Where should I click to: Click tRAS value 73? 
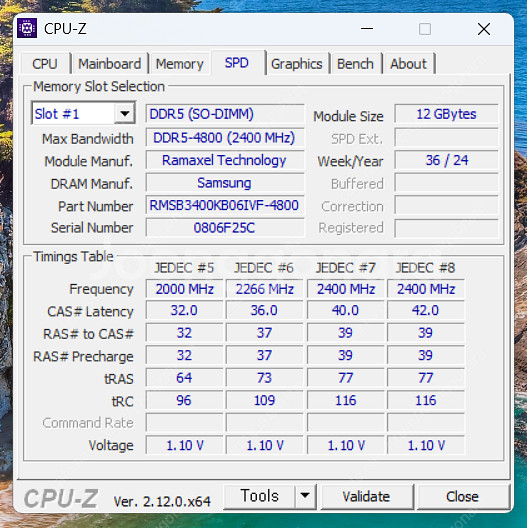click(265, 377)
